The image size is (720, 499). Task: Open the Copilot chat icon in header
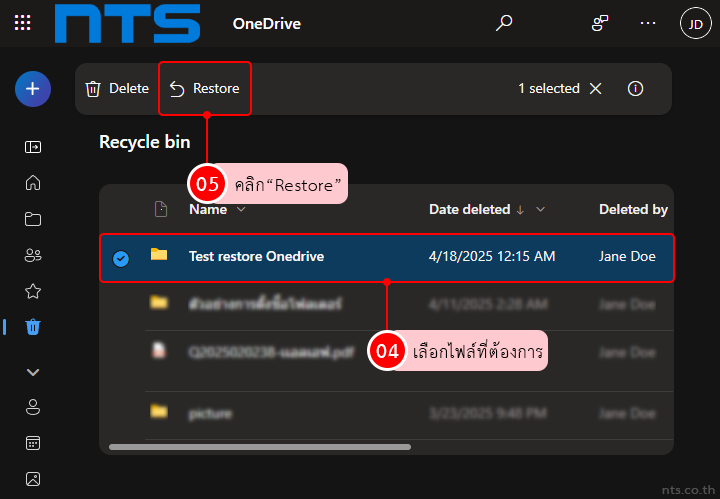(600, 22)
